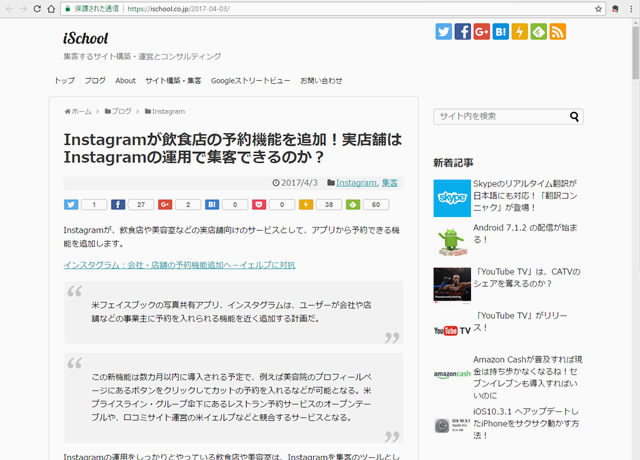Click the Instagram category link by date
640x460 pixels.
[356, 183]
